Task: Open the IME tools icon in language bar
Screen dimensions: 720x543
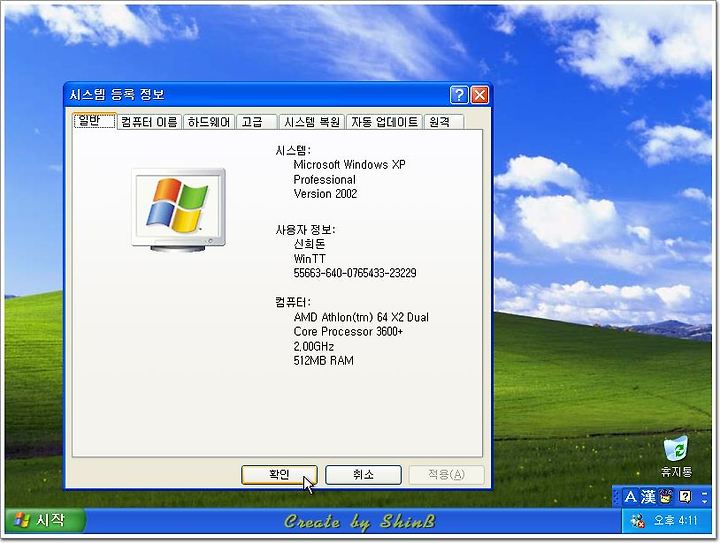Action: [x=665, y=497]
